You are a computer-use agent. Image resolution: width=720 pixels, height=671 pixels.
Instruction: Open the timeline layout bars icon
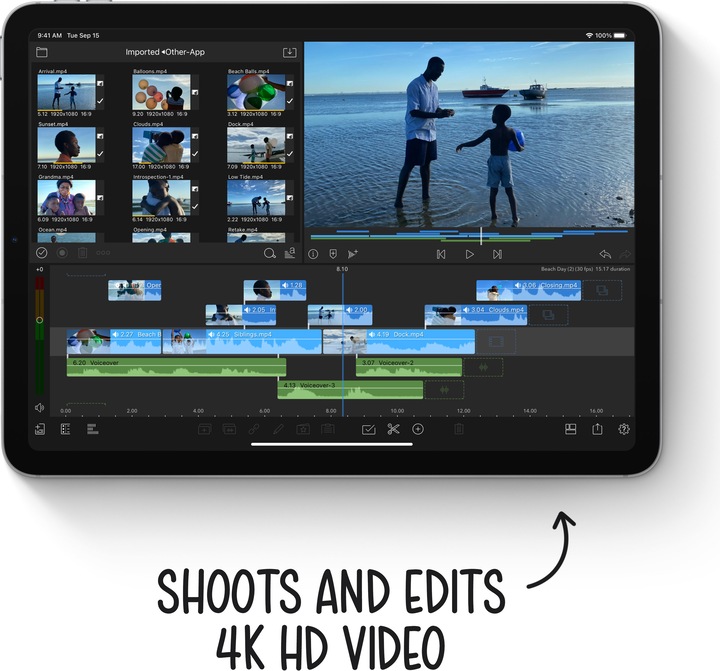[x=93, y=429]
